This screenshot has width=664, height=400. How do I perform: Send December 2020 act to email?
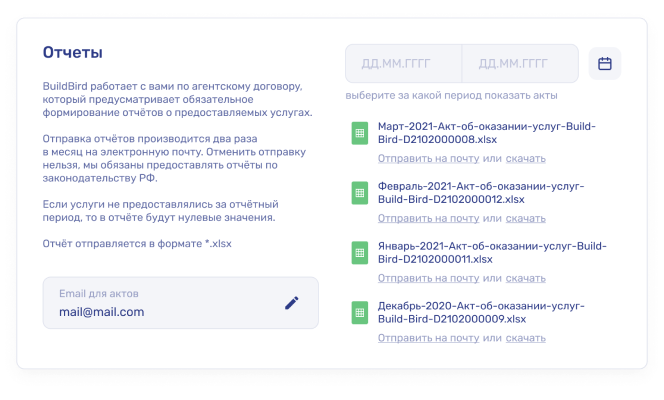coord(428,338)
